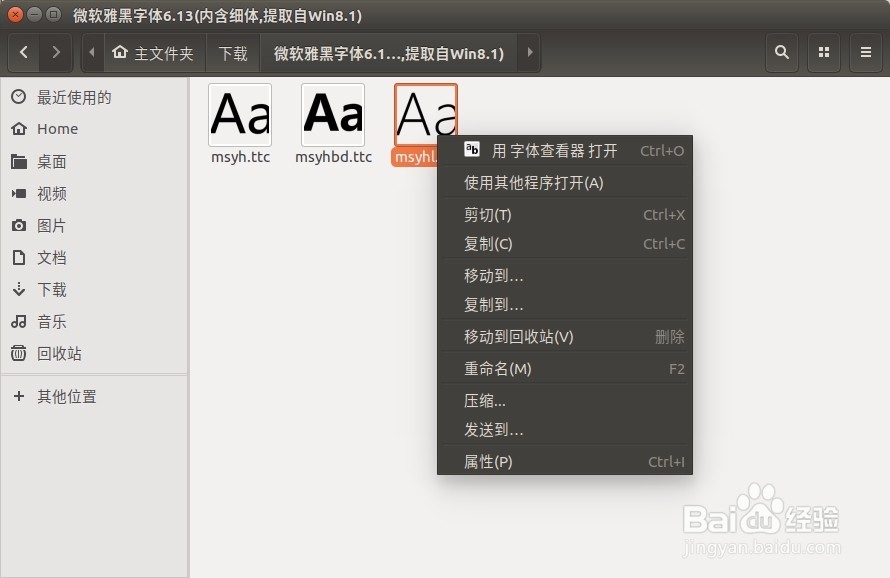Click the msyh.ttc file name
The height and width of the screenshot is (578, 890).
(x=240, y=157)
